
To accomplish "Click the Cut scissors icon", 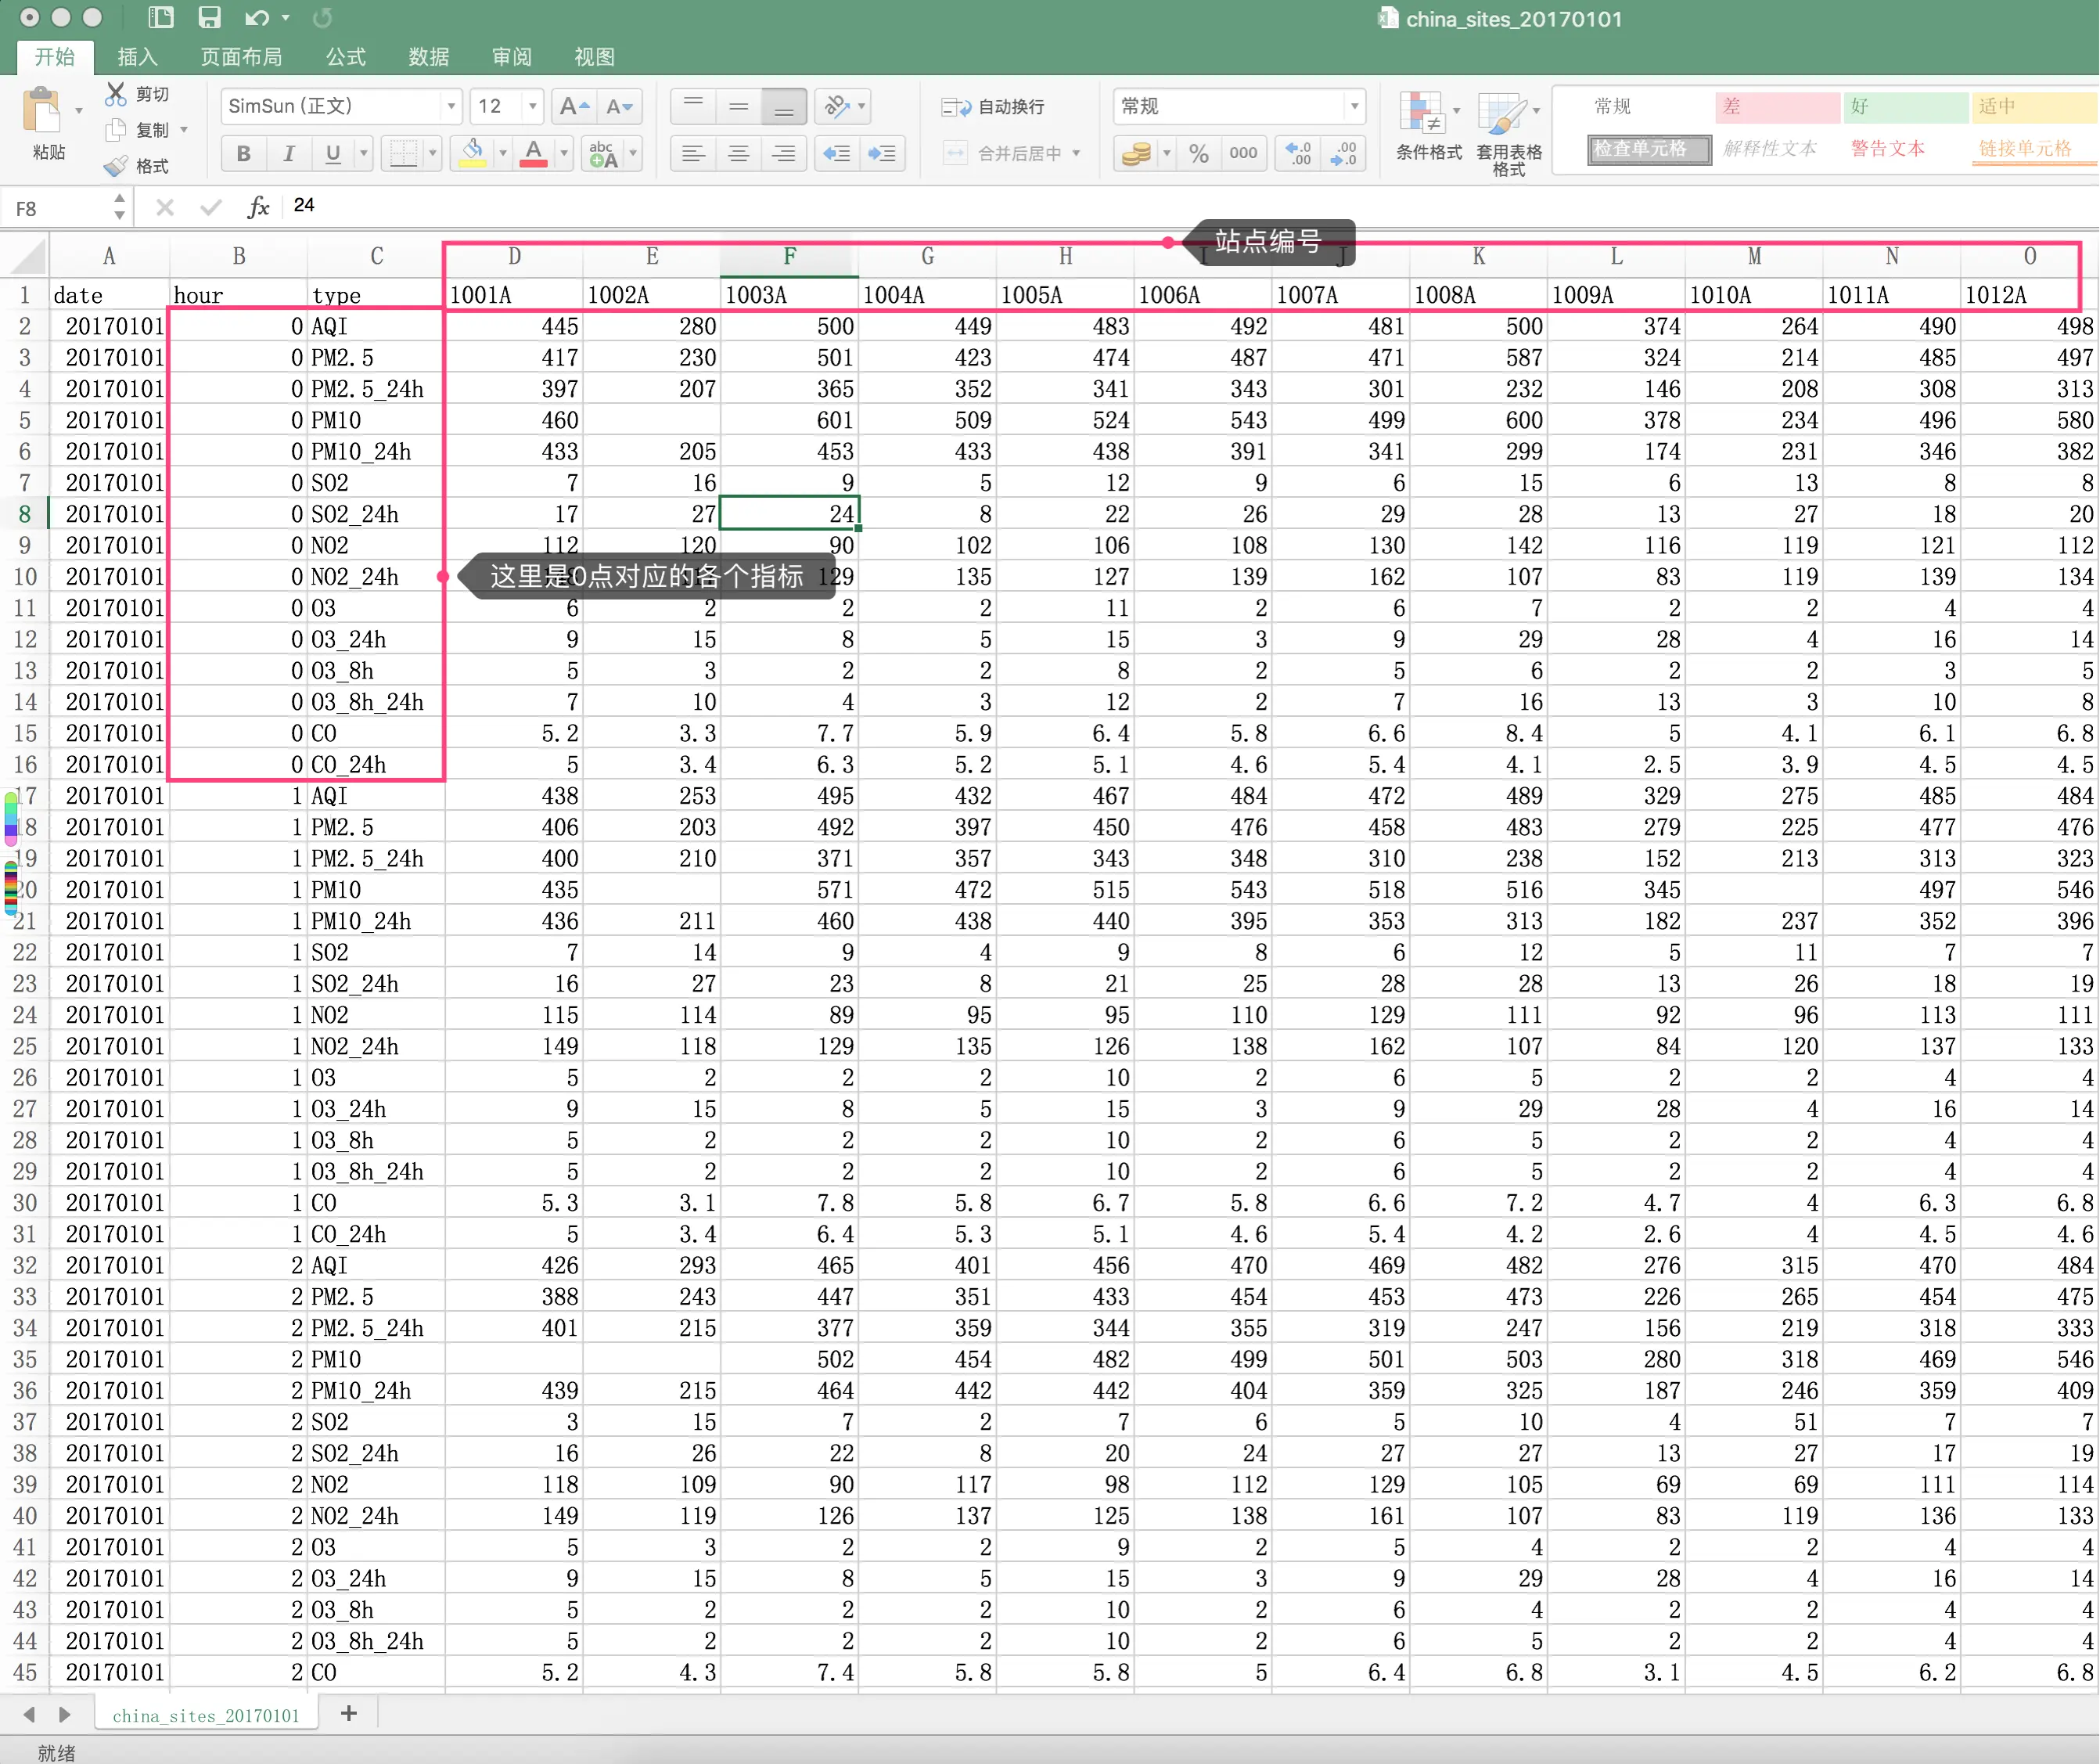I will [116, 94].
